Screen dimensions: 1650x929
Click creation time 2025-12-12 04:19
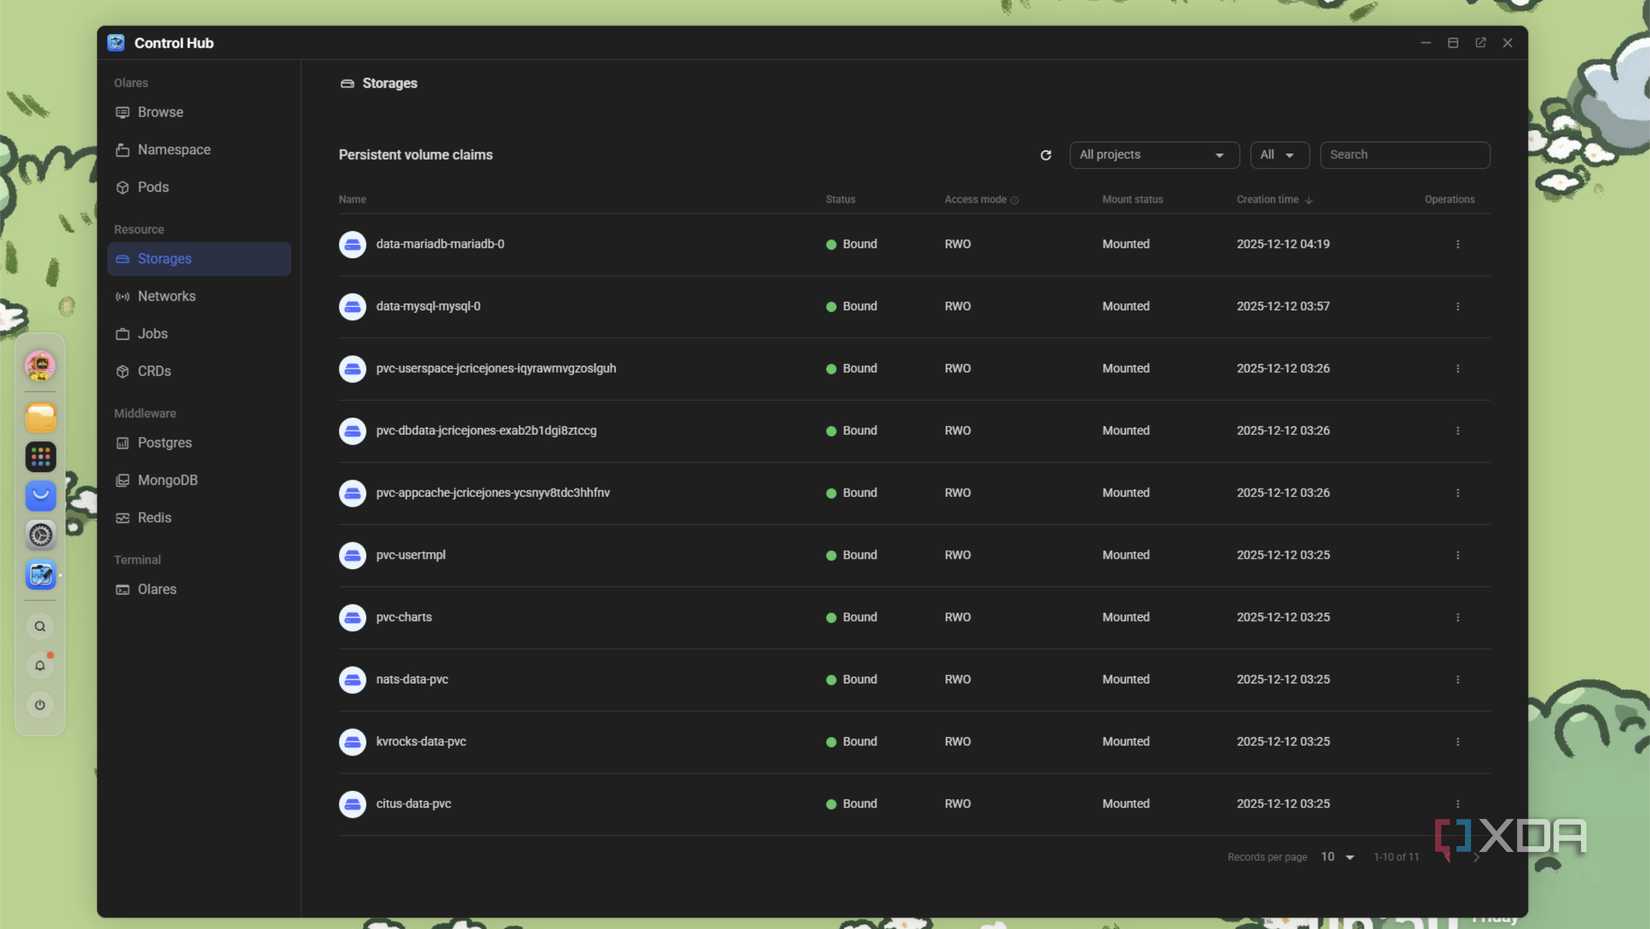[1283, 244]
